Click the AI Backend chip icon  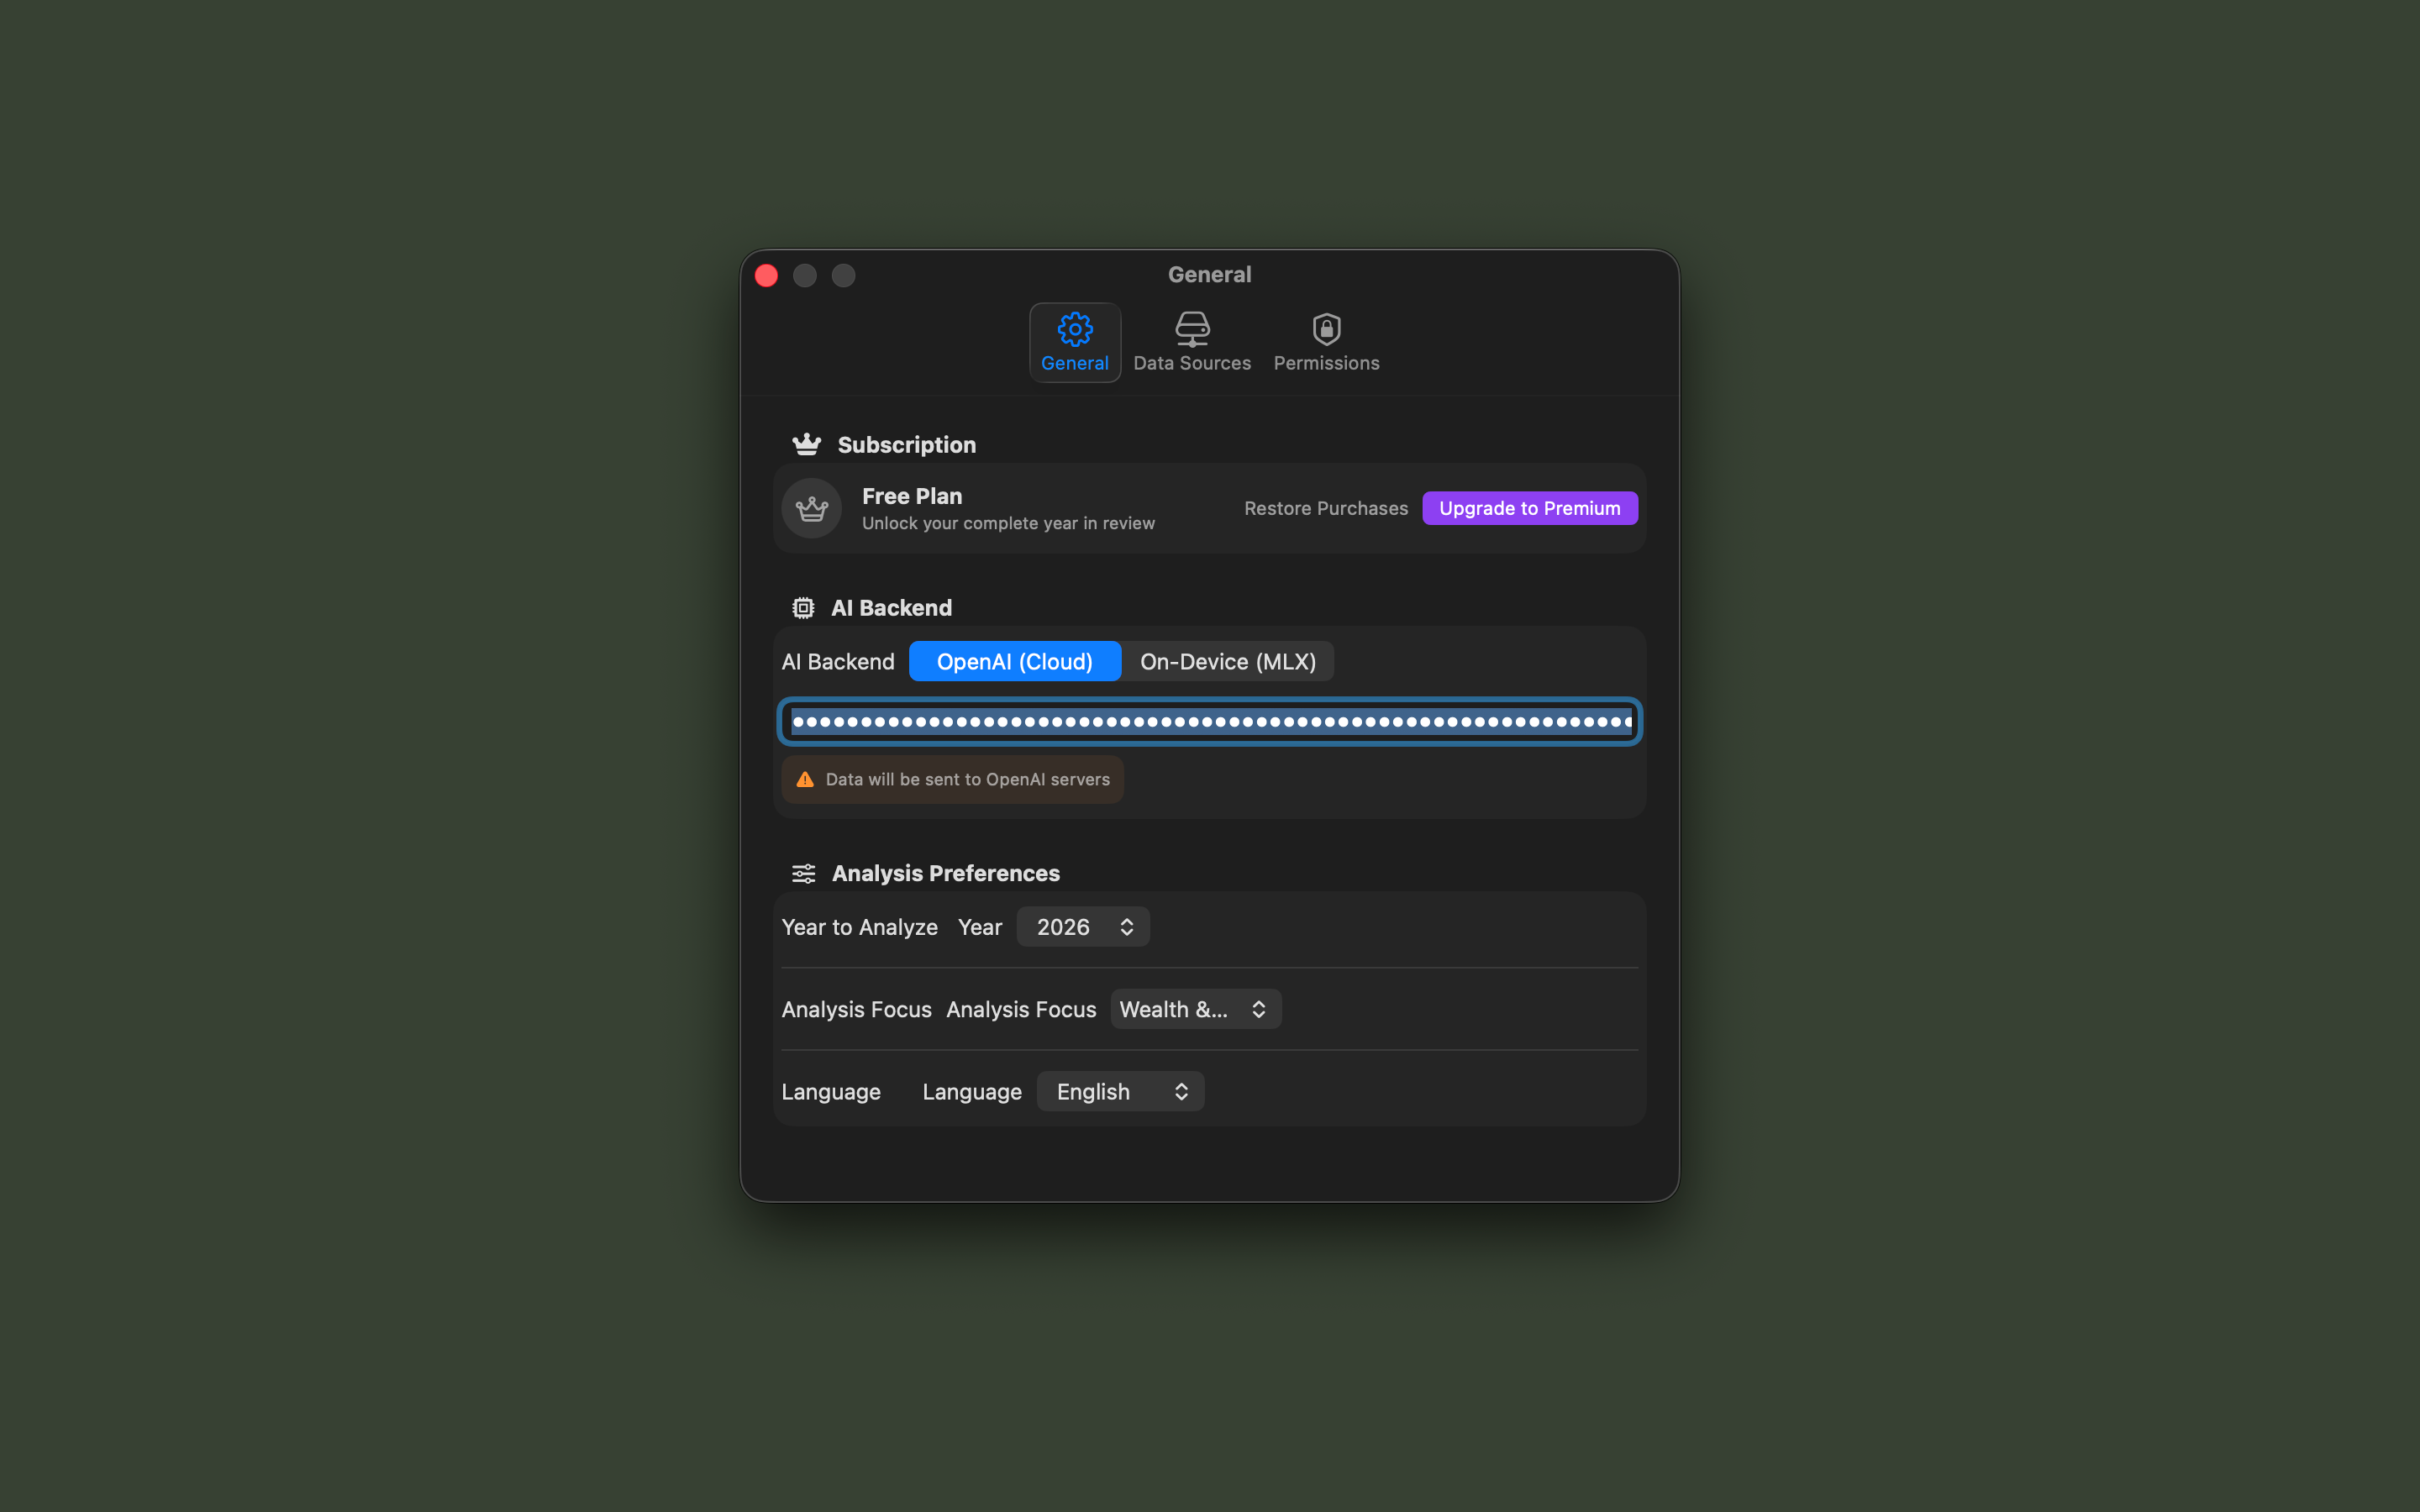point(803,608)
